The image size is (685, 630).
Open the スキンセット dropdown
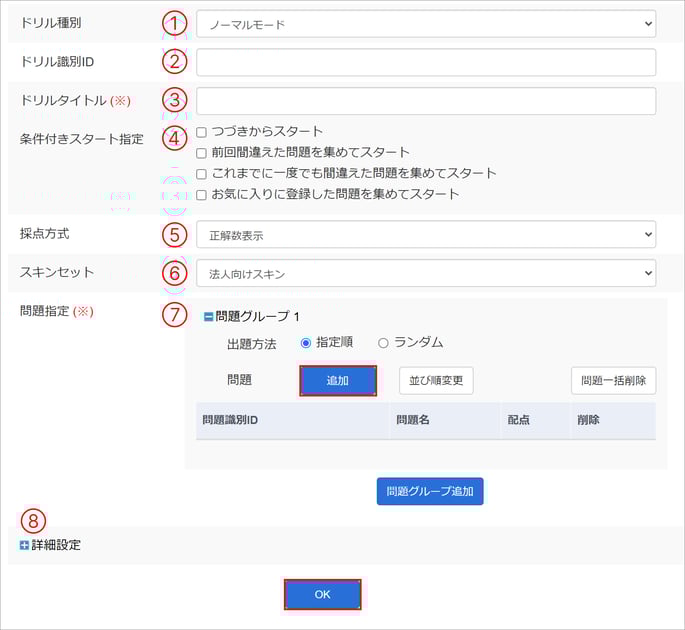426,273
